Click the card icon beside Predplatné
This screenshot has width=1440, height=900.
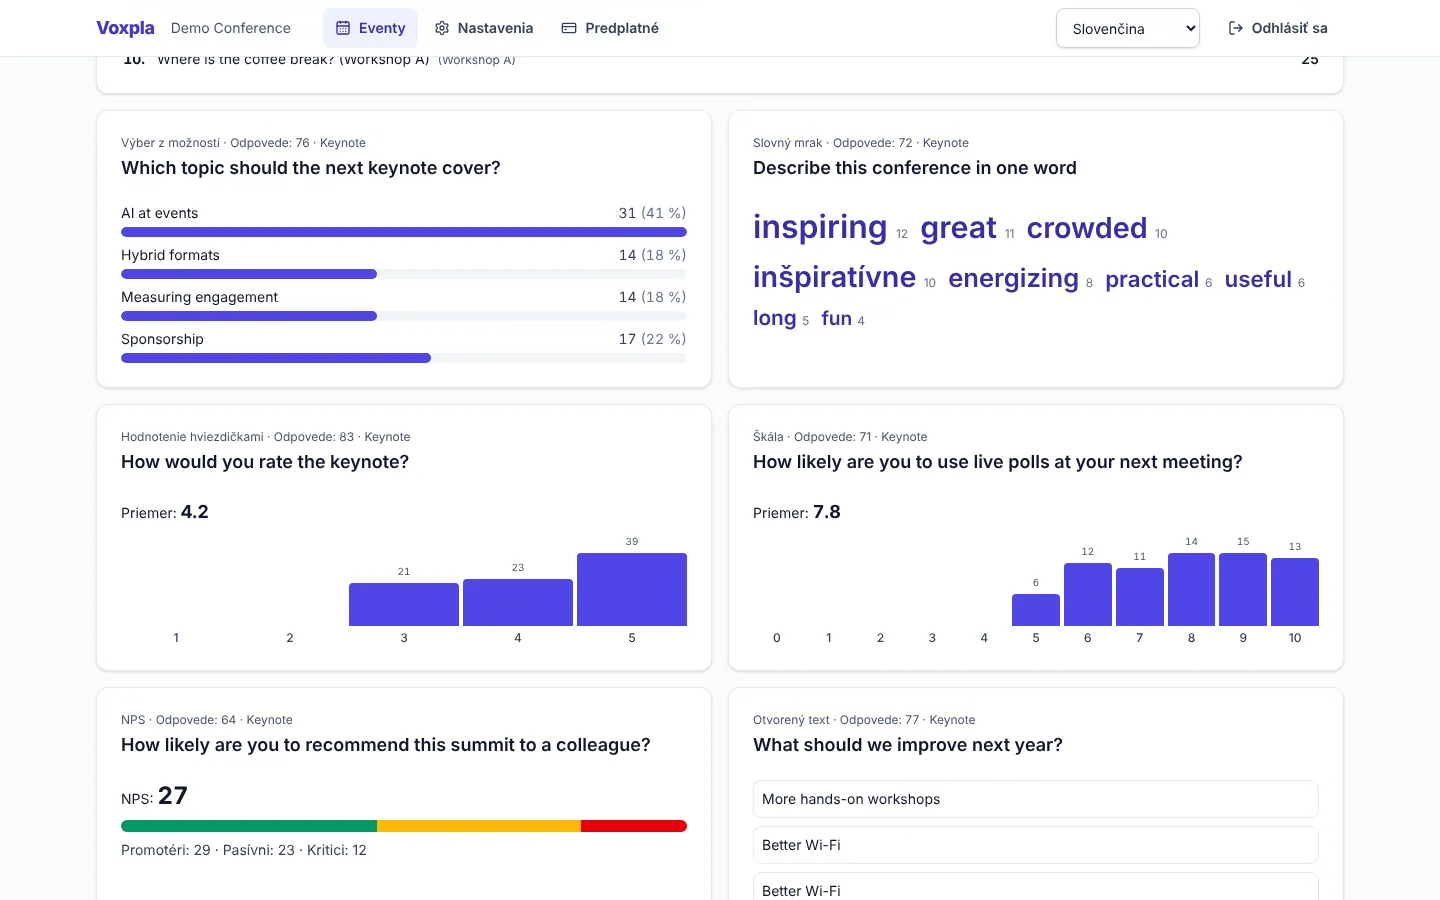(569, 28)
